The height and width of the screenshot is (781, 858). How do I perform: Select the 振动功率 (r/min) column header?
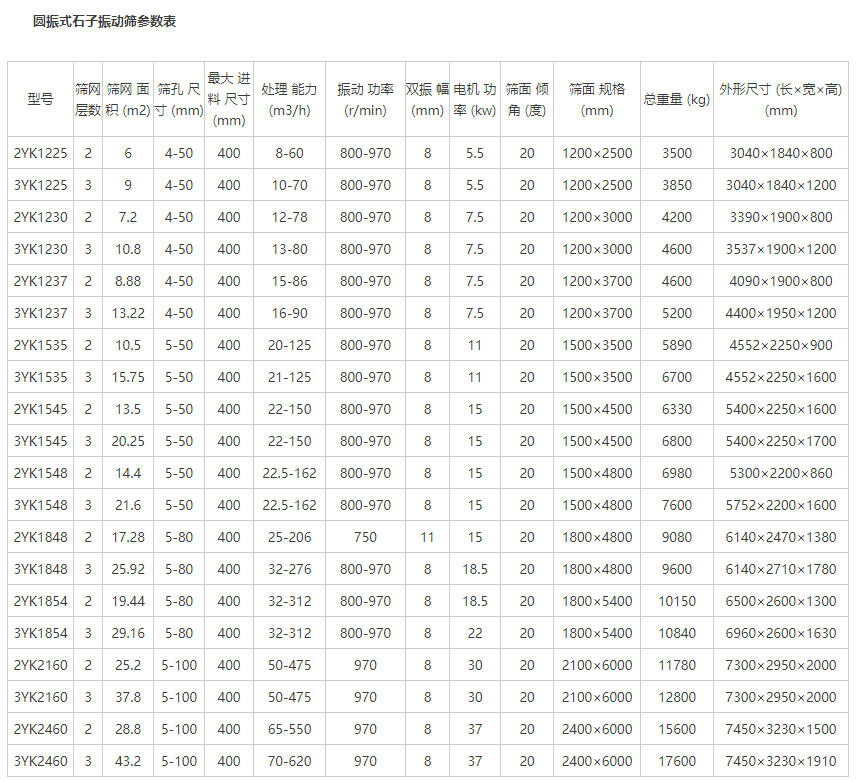(x=365, y=99)
